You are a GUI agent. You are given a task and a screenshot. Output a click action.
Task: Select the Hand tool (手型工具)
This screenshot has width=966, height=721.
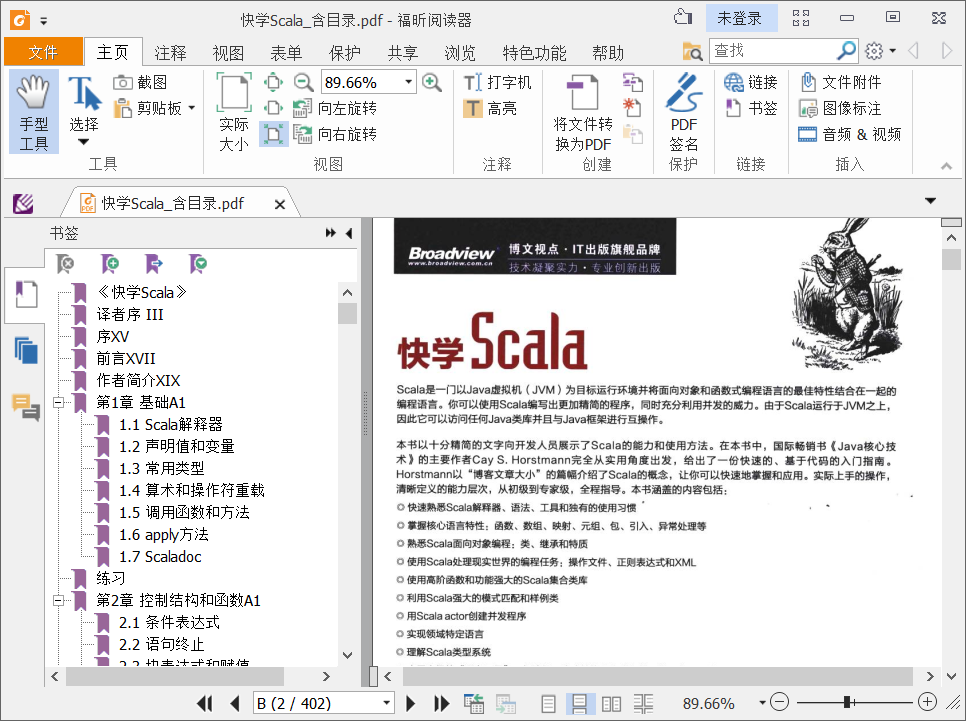tap(34, 111)
